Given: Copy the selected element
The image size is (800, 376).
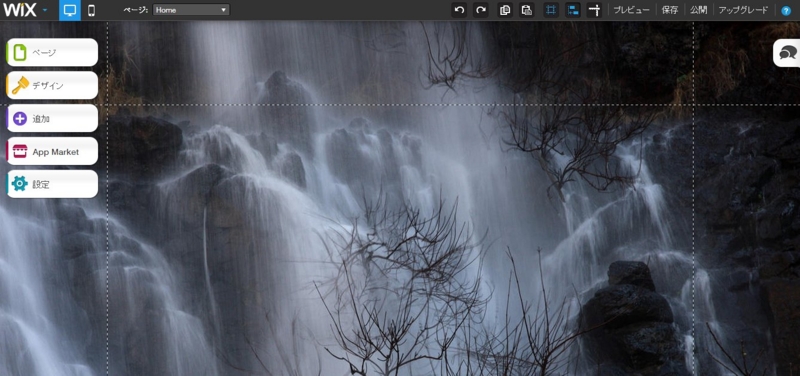Looking at the screenshot, I should (505, 10).
